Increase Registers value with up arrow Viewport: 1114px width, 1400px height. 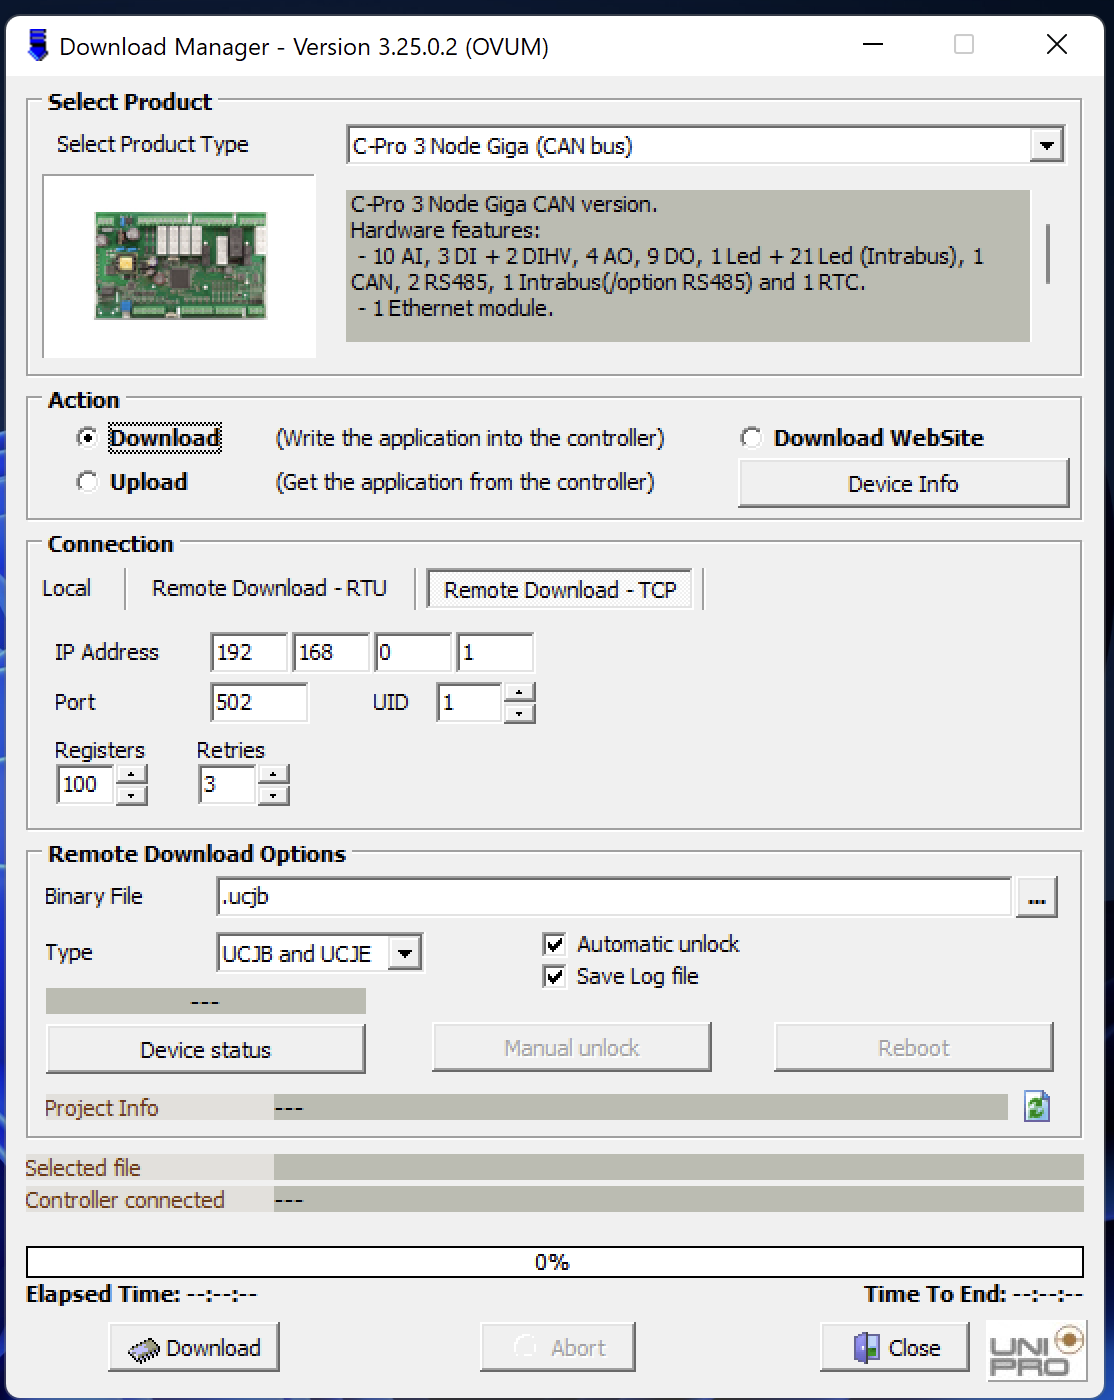click(x=131, y=774)
